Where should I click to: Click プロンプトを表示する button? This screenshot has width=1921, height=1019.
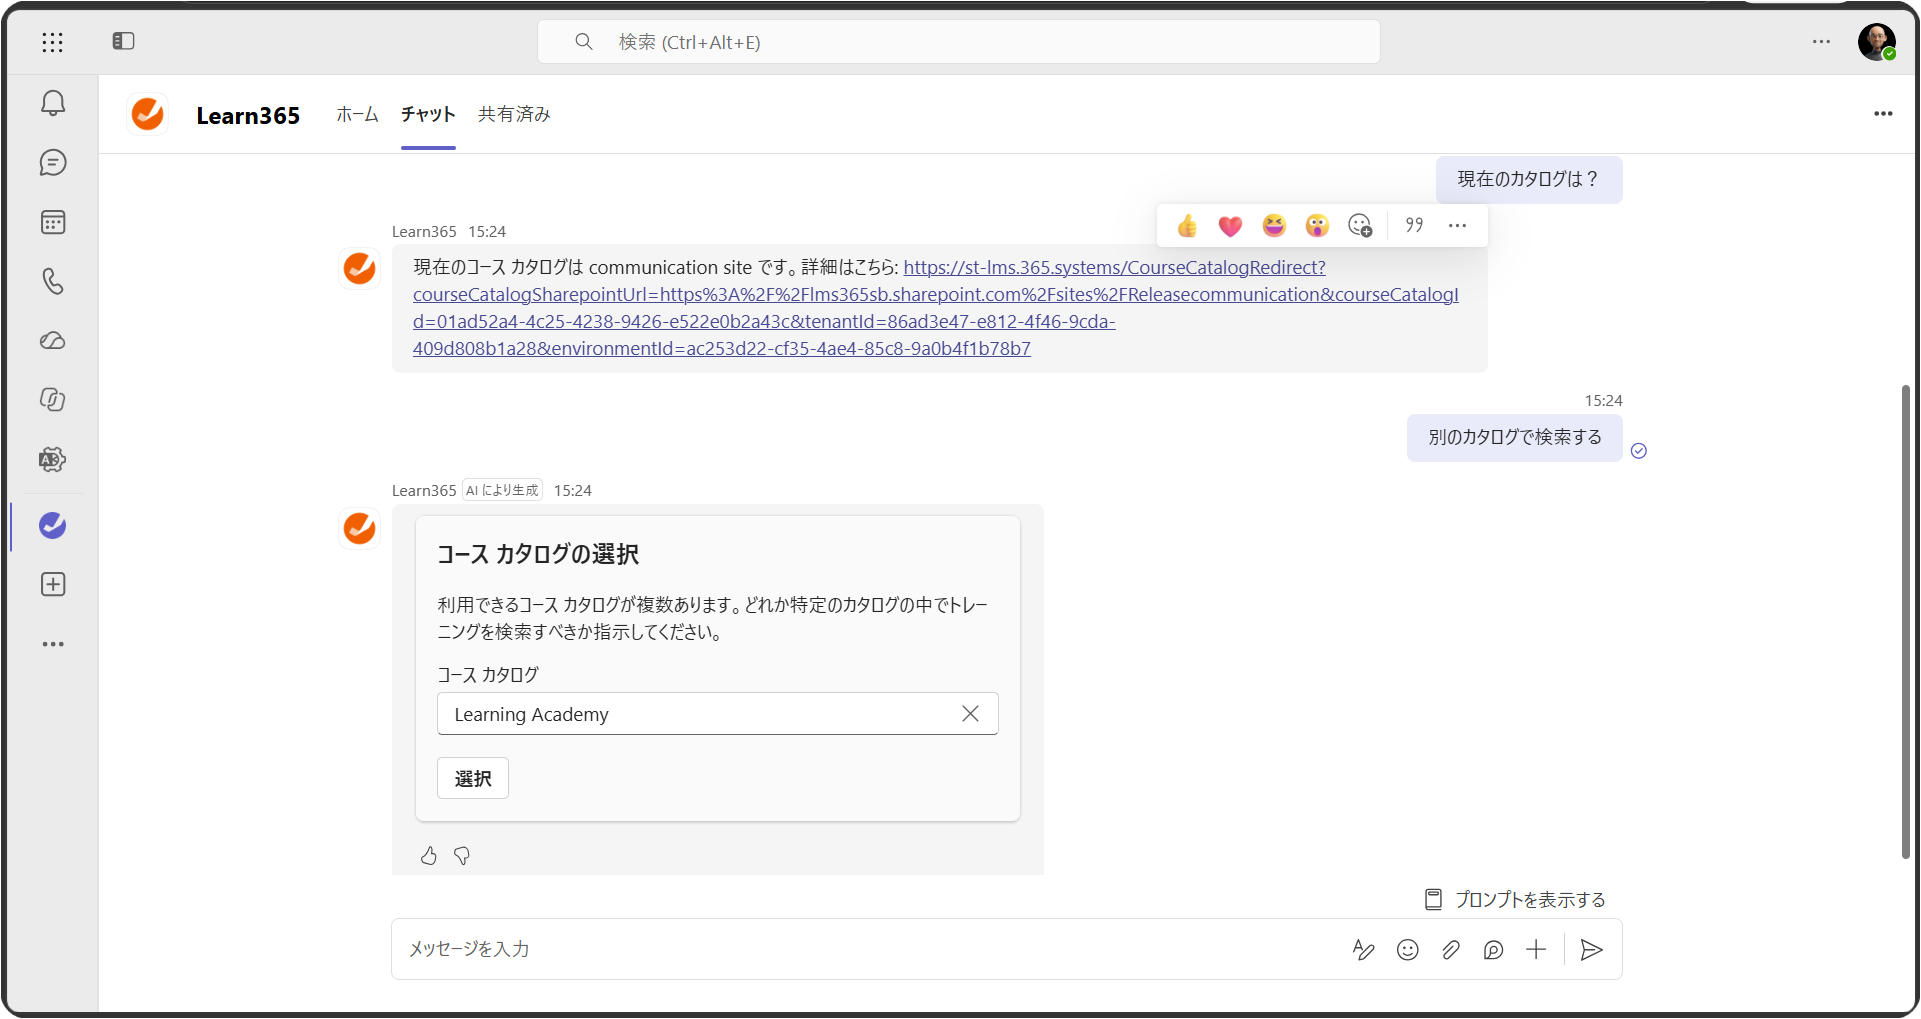[x=1515, y=900]
